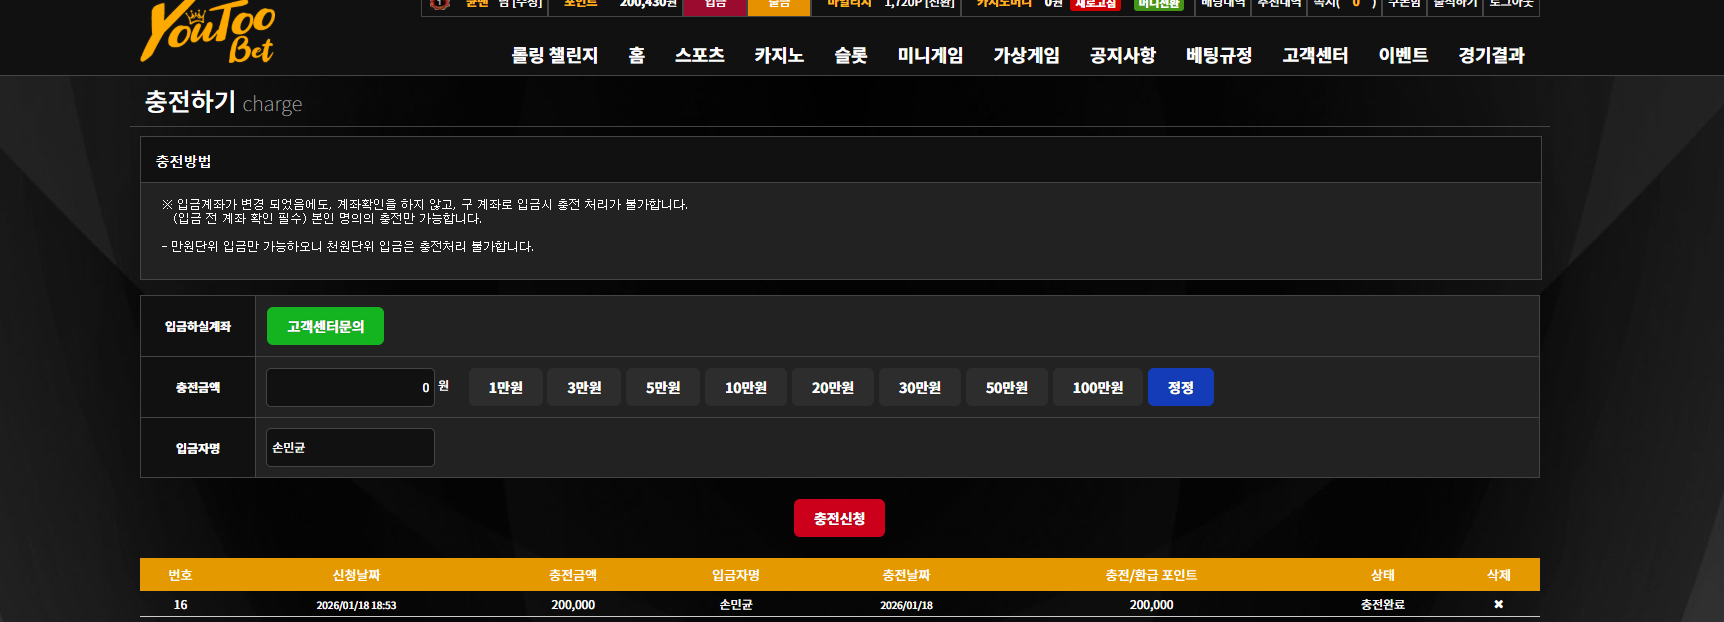Add 50만원 to the charge amount

[x=1007, y=387]
